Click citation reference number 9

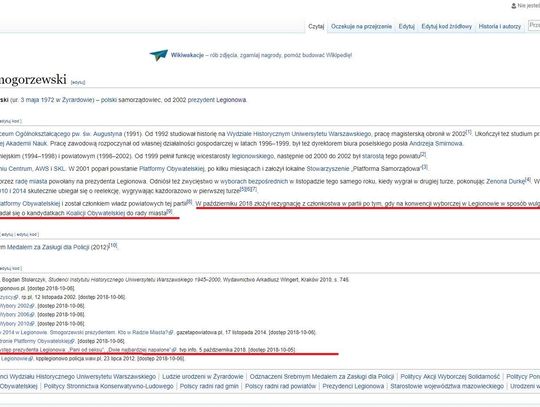(169, 211)
